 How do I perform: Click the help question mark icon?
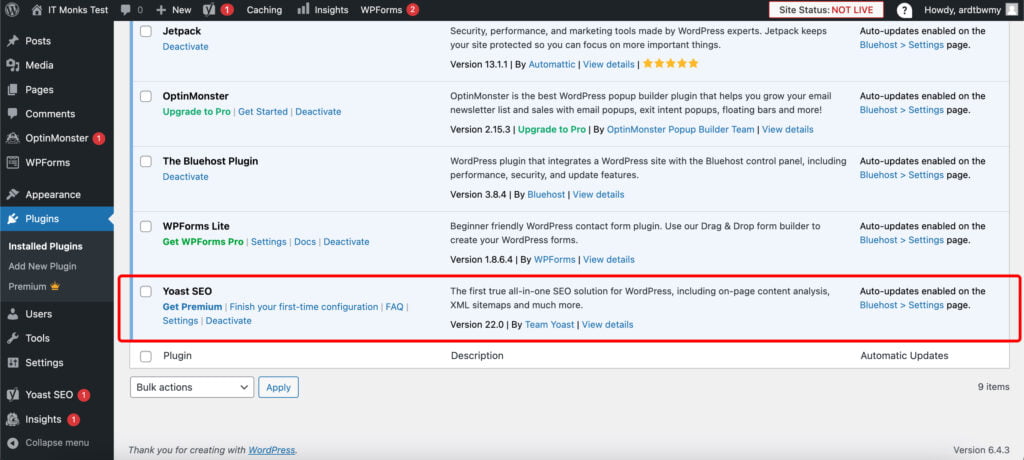tap(904, 10)
